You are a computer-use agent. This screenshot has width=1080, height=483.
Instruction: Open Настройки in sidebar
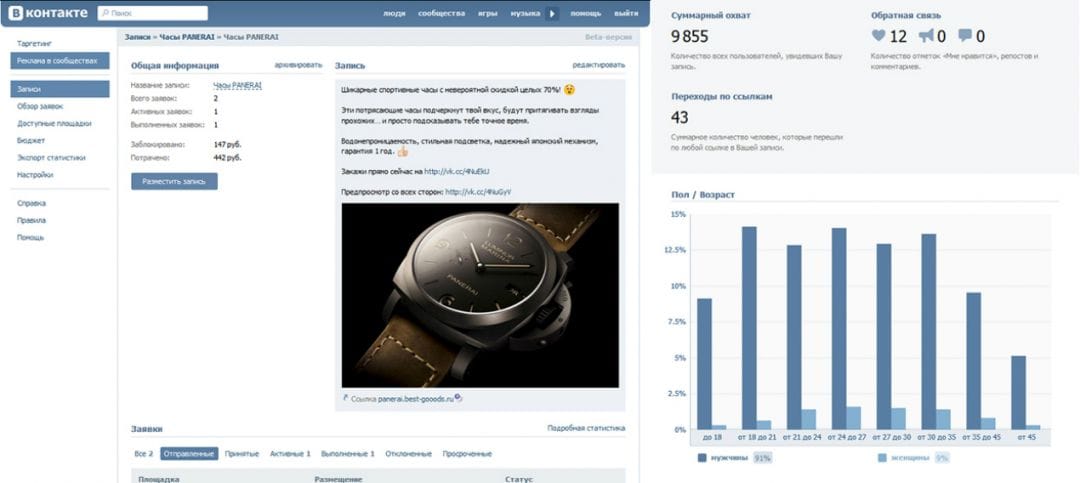coord(35,175)
